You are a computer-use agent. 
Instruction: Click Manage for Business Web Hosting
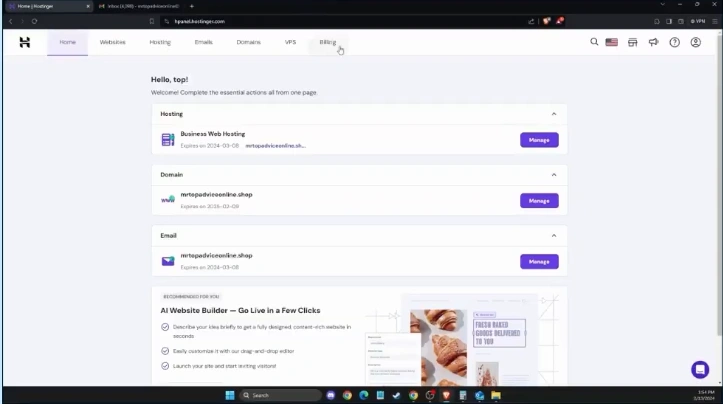click(x=539, y=140)
